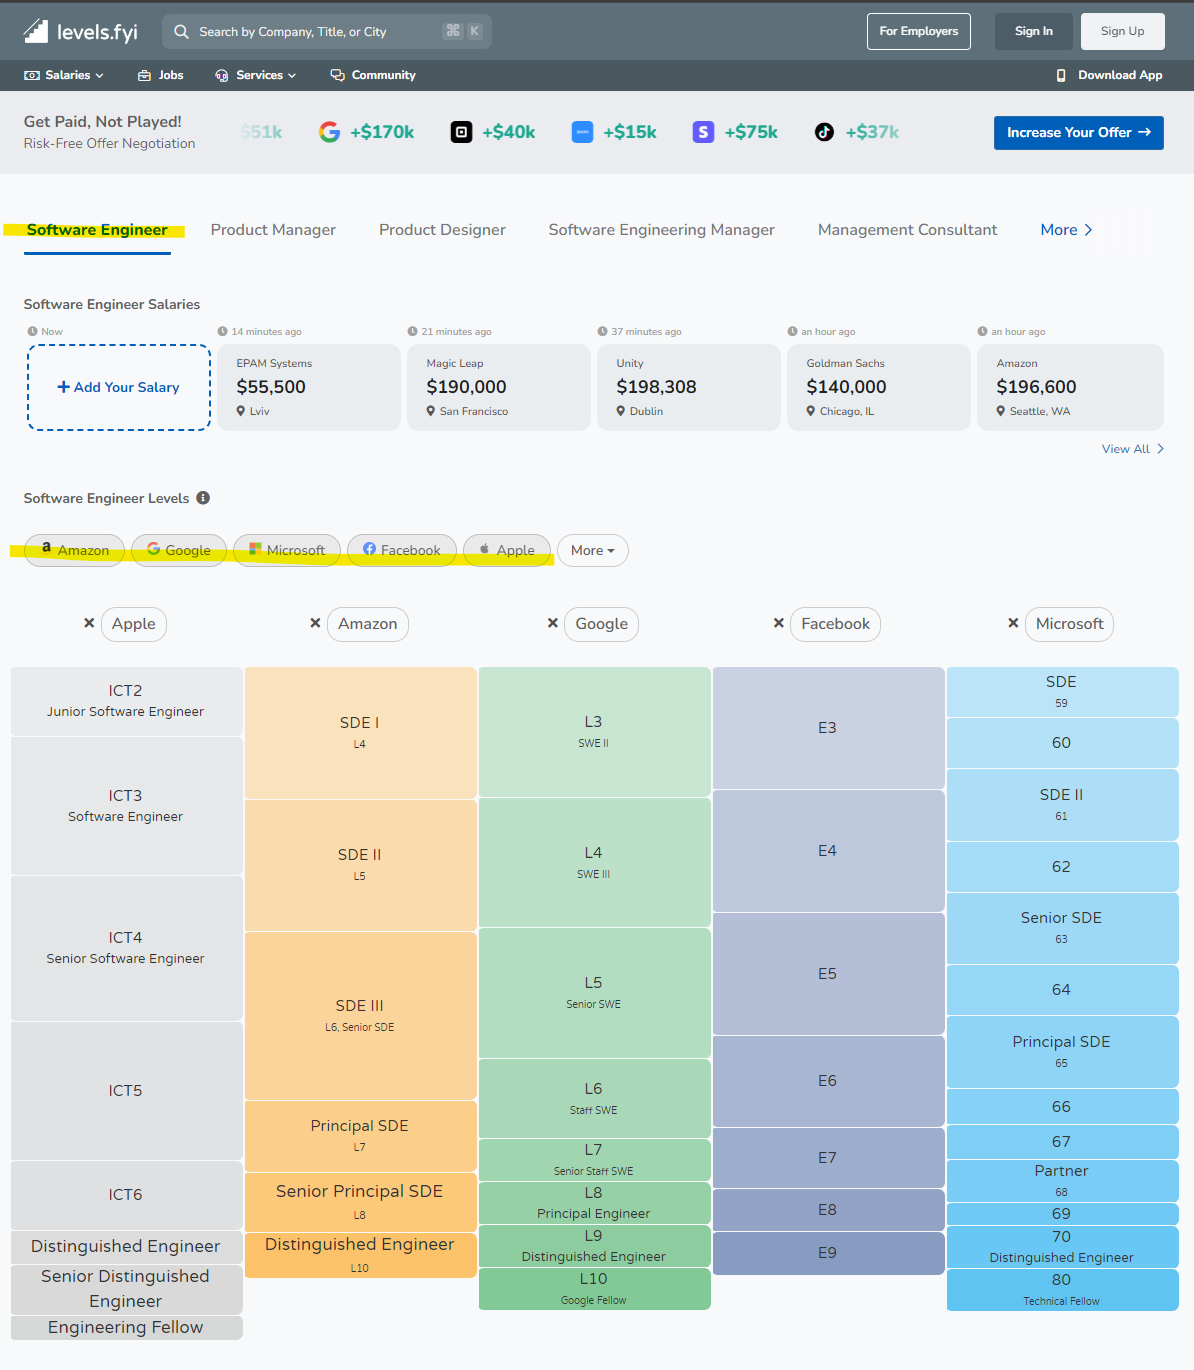This screenshot has height=1370, width=1194.
Task: Open the Community nav item
Action: pyautogui.click(x=373, y=75)
